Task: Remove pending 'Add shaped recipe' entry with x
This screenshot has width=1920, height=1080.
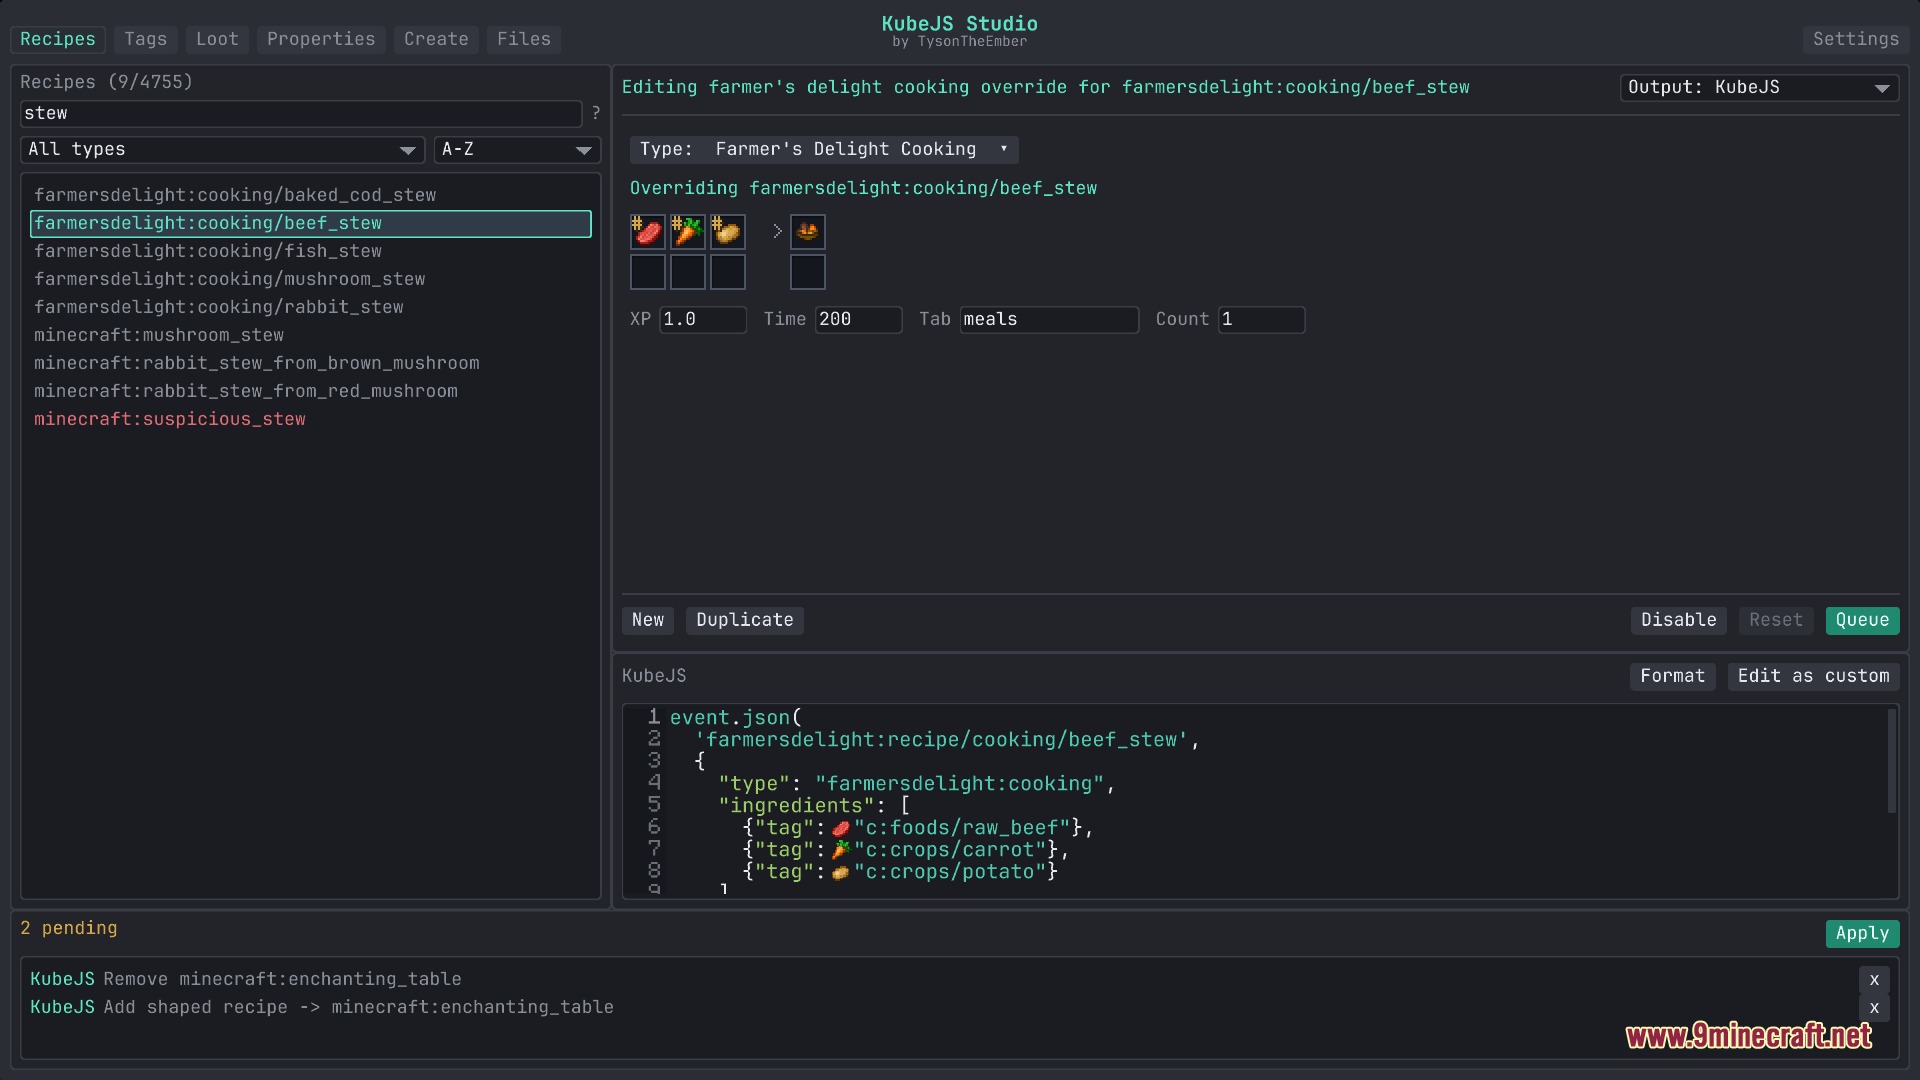Action: [x=1874, y=1008]
